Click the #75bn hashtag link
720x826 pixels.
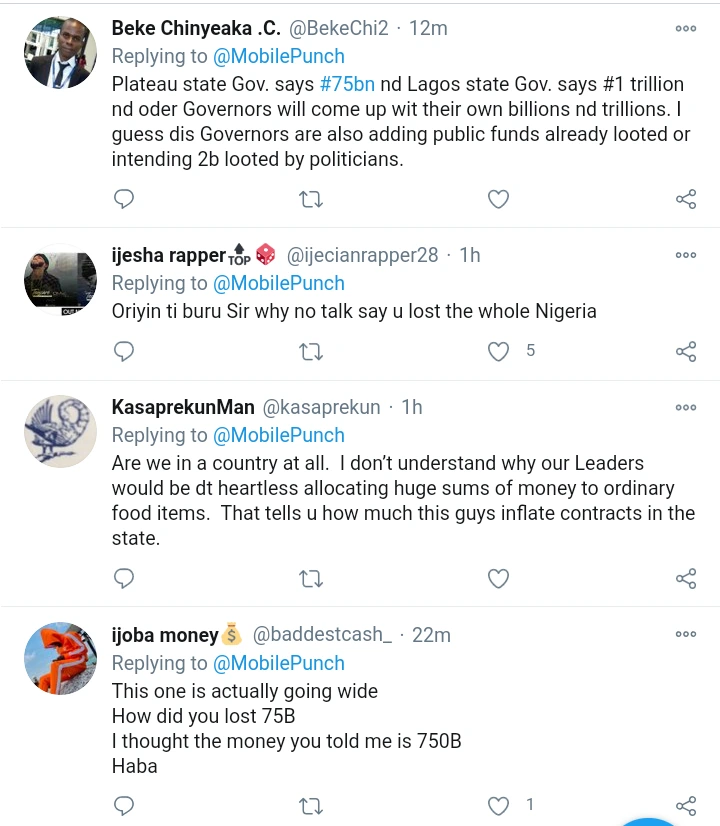click(x=347, y=84)
